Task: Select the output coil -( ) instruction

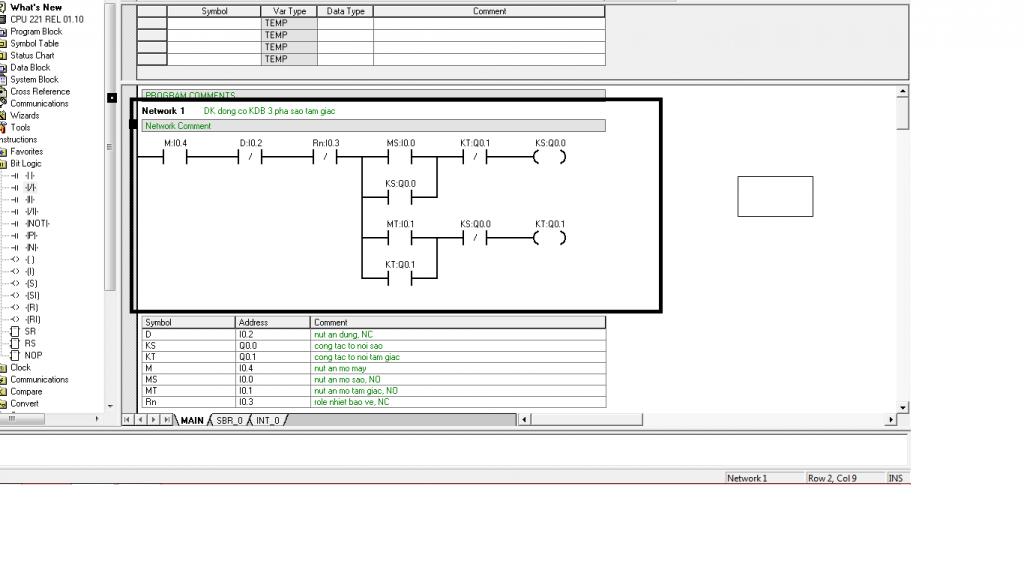Action: click(30, 259)
